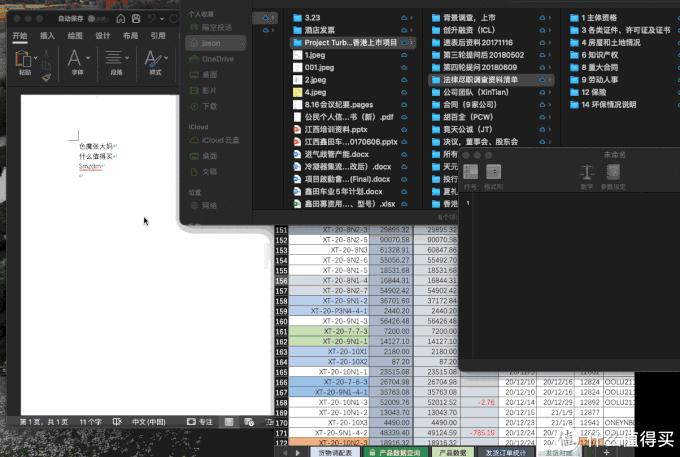Click the Undo arrow in Word's title bar
Image resolution: width=680 pixels, height=457 pixels.
pyautogui.click(x=152, y=19)
